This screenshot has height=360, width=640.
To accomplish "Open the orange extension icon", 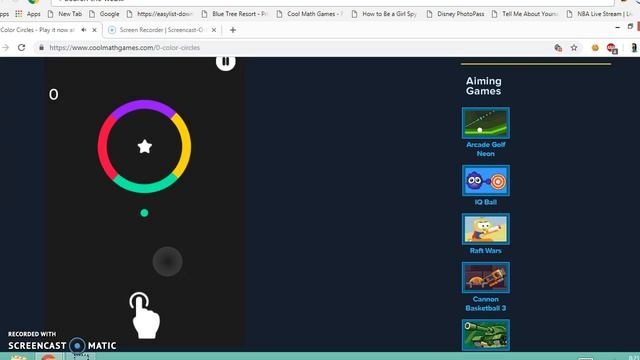I will pos(595,48).
